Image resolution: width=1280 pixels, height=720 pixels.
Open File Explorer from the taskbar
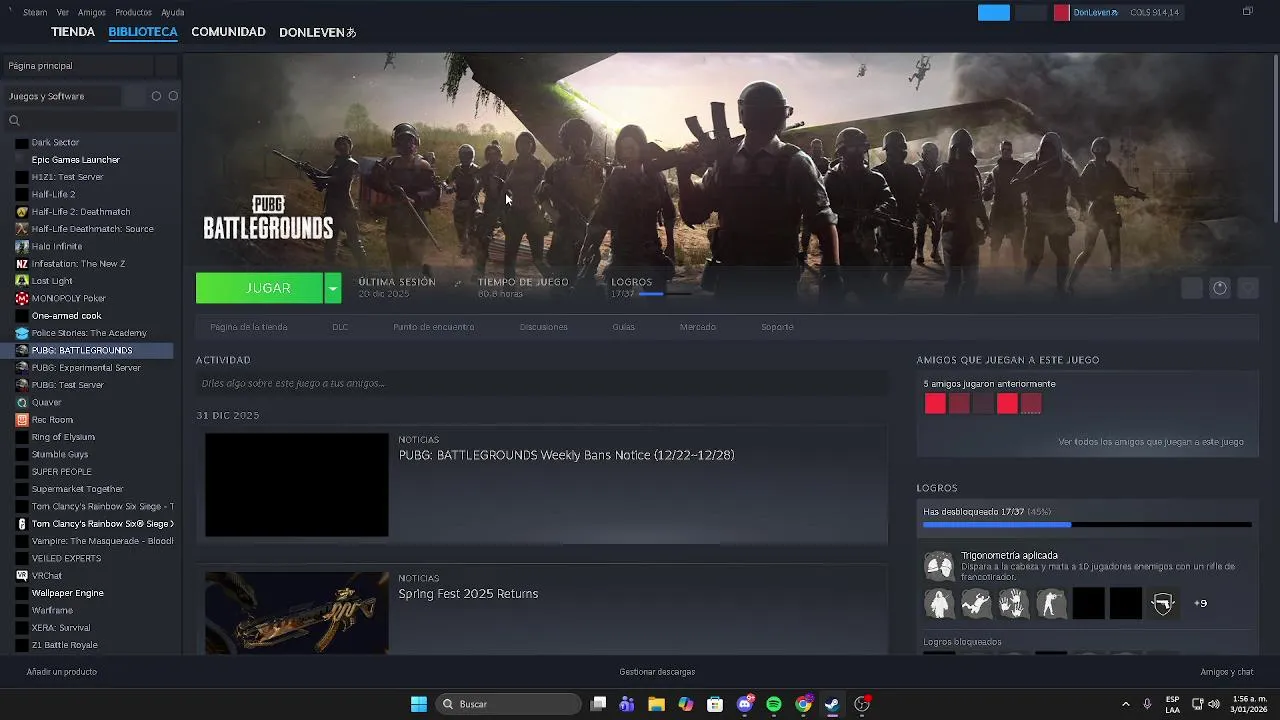(x=656, y=704)
